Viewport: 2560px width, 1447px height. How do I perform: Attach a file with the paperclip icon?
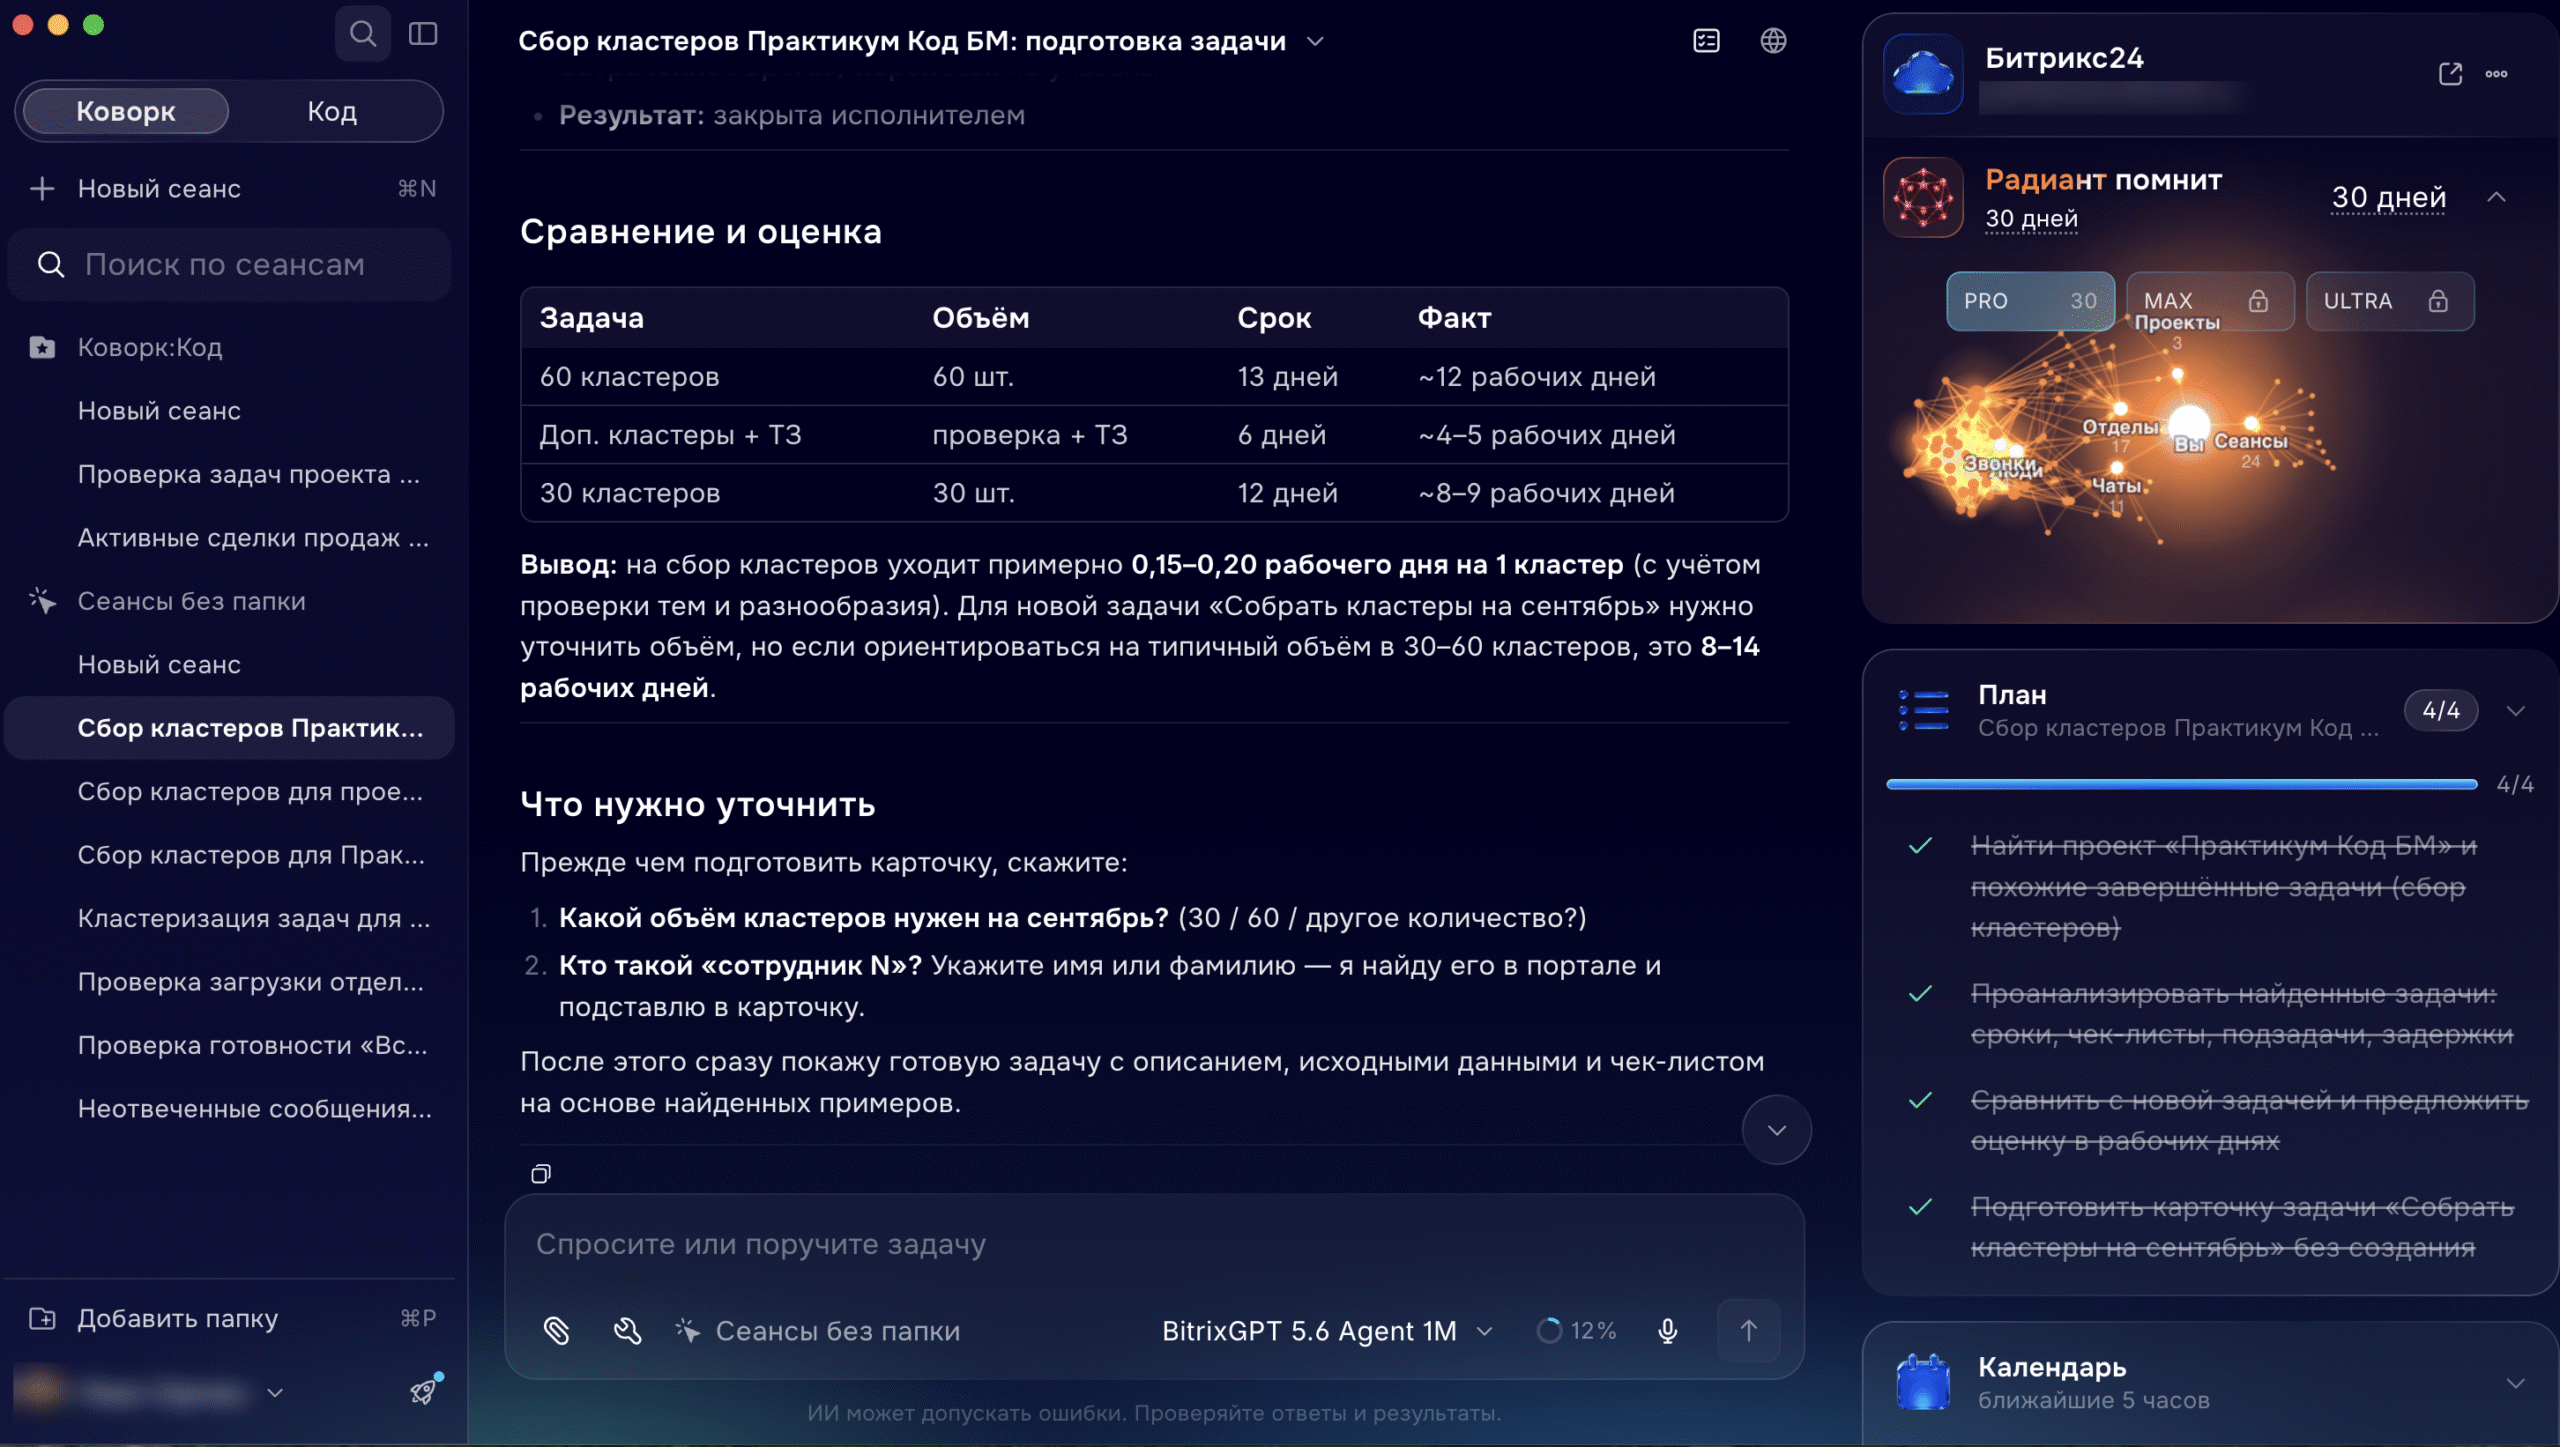[557, 1330]
